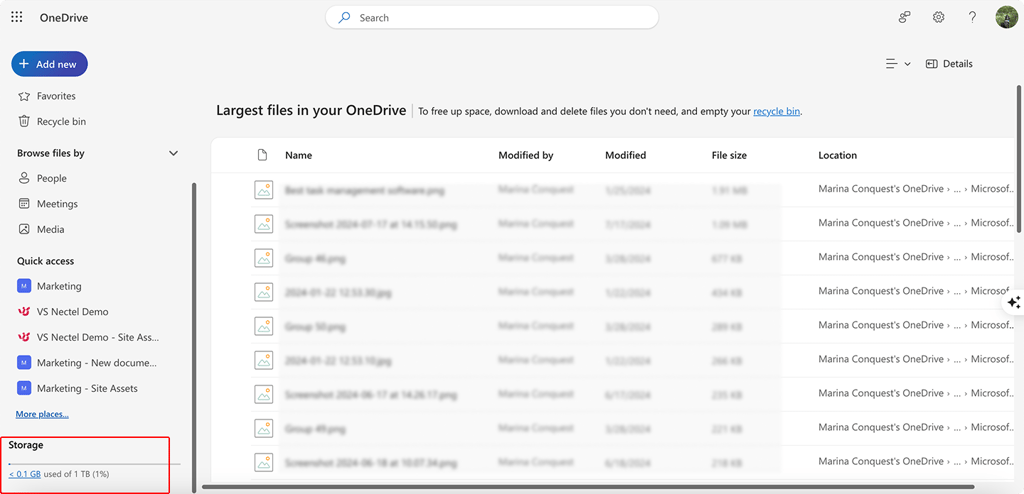The width and height of the screenshot is (1024, 494).
Task: Collapse the Browse files by section
Action: point(173,154)
